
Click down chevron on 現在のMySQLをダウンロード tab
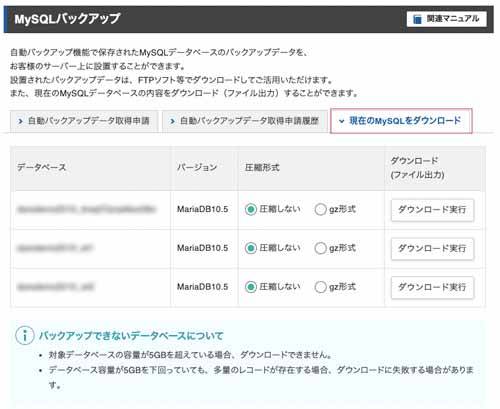pyautogui.click(x=341, y=121)
